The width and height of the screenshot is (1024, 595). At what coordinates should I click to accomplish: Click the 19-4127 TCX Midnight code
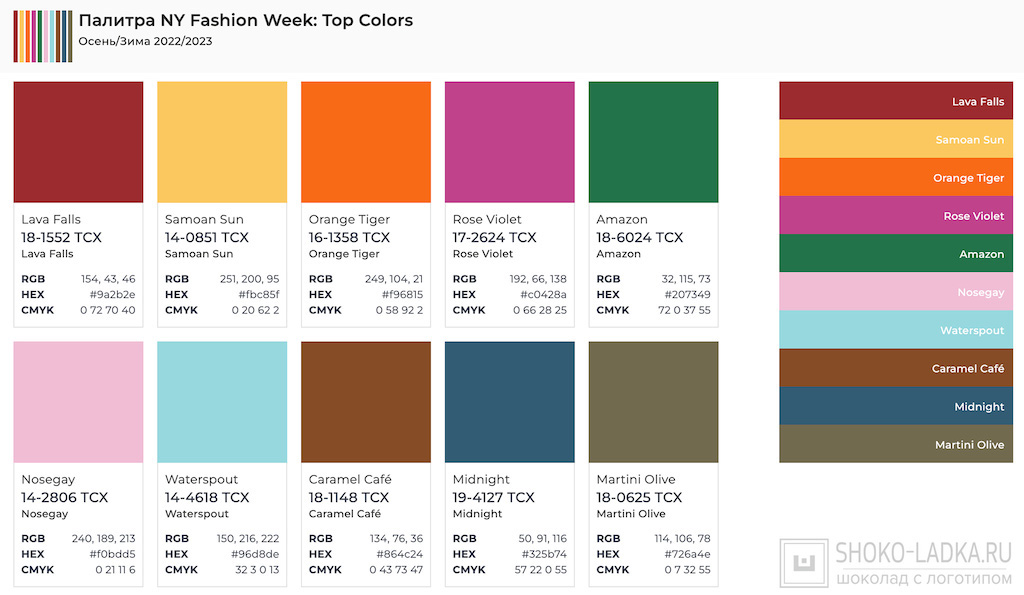pos(493,497)
